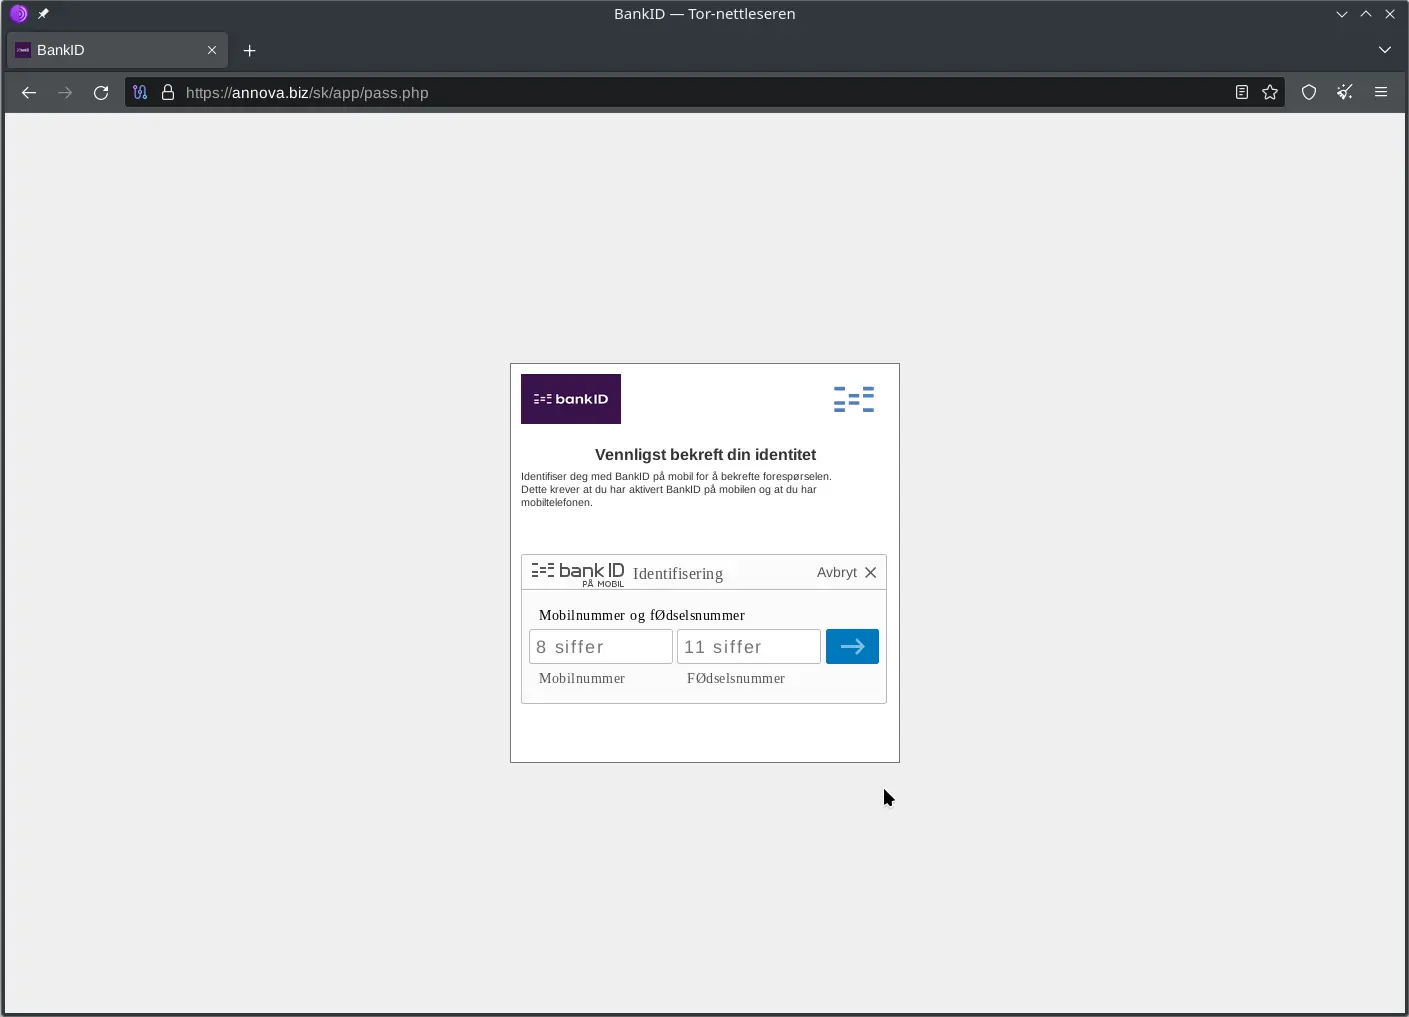Focus the 11 siffer Fødselsnummer field
Screen dimensions: 1409x1017
(749, 647)
